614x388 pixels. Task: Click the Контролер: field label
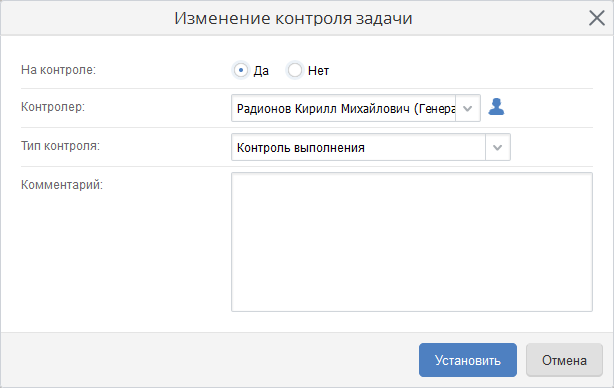point(53,106)
